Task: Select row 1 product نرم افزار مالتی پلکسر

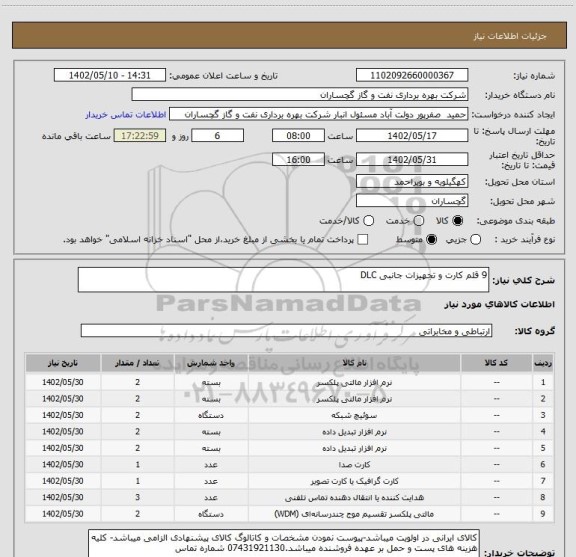Action: coord(354,382)
